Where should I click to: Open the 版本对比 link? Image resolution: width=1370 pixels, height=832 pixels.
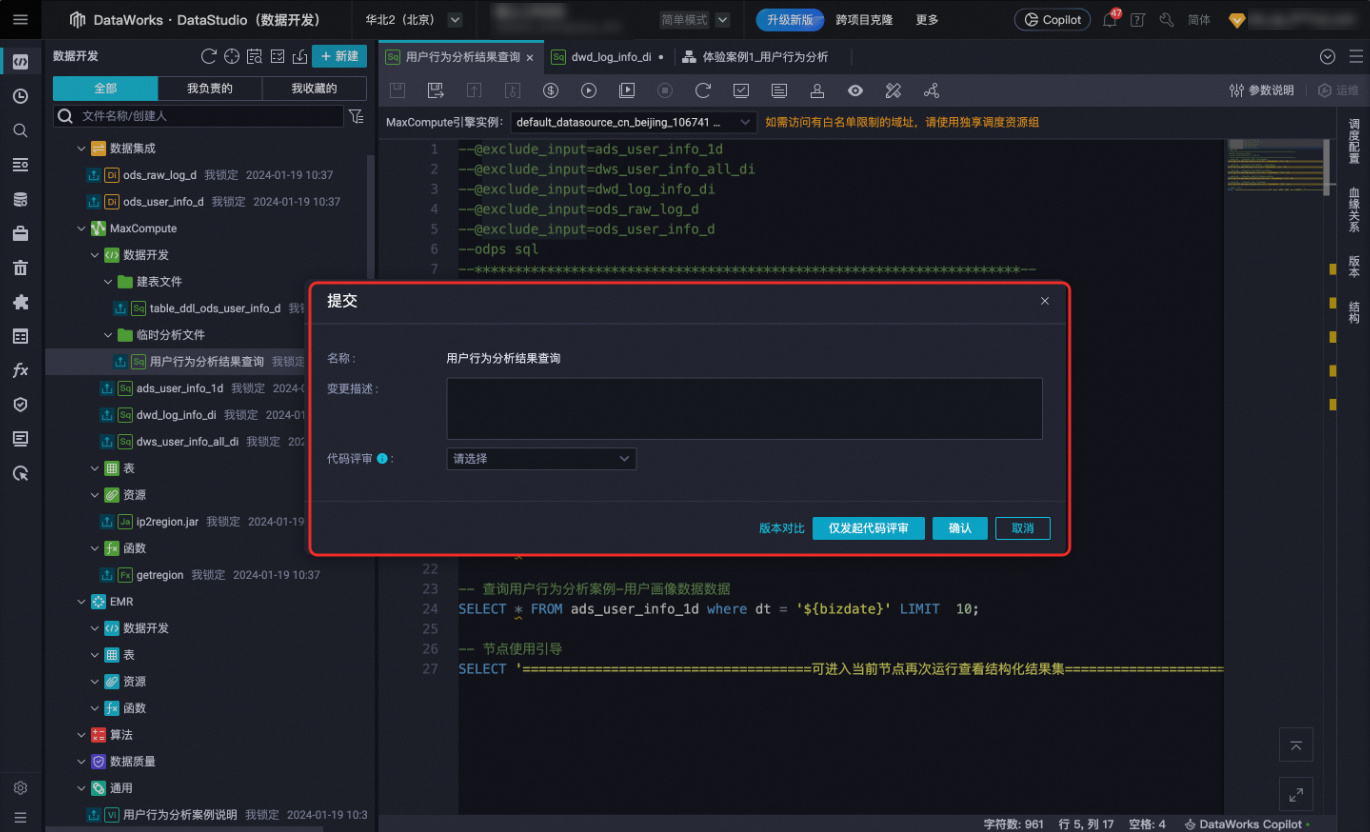782,528
